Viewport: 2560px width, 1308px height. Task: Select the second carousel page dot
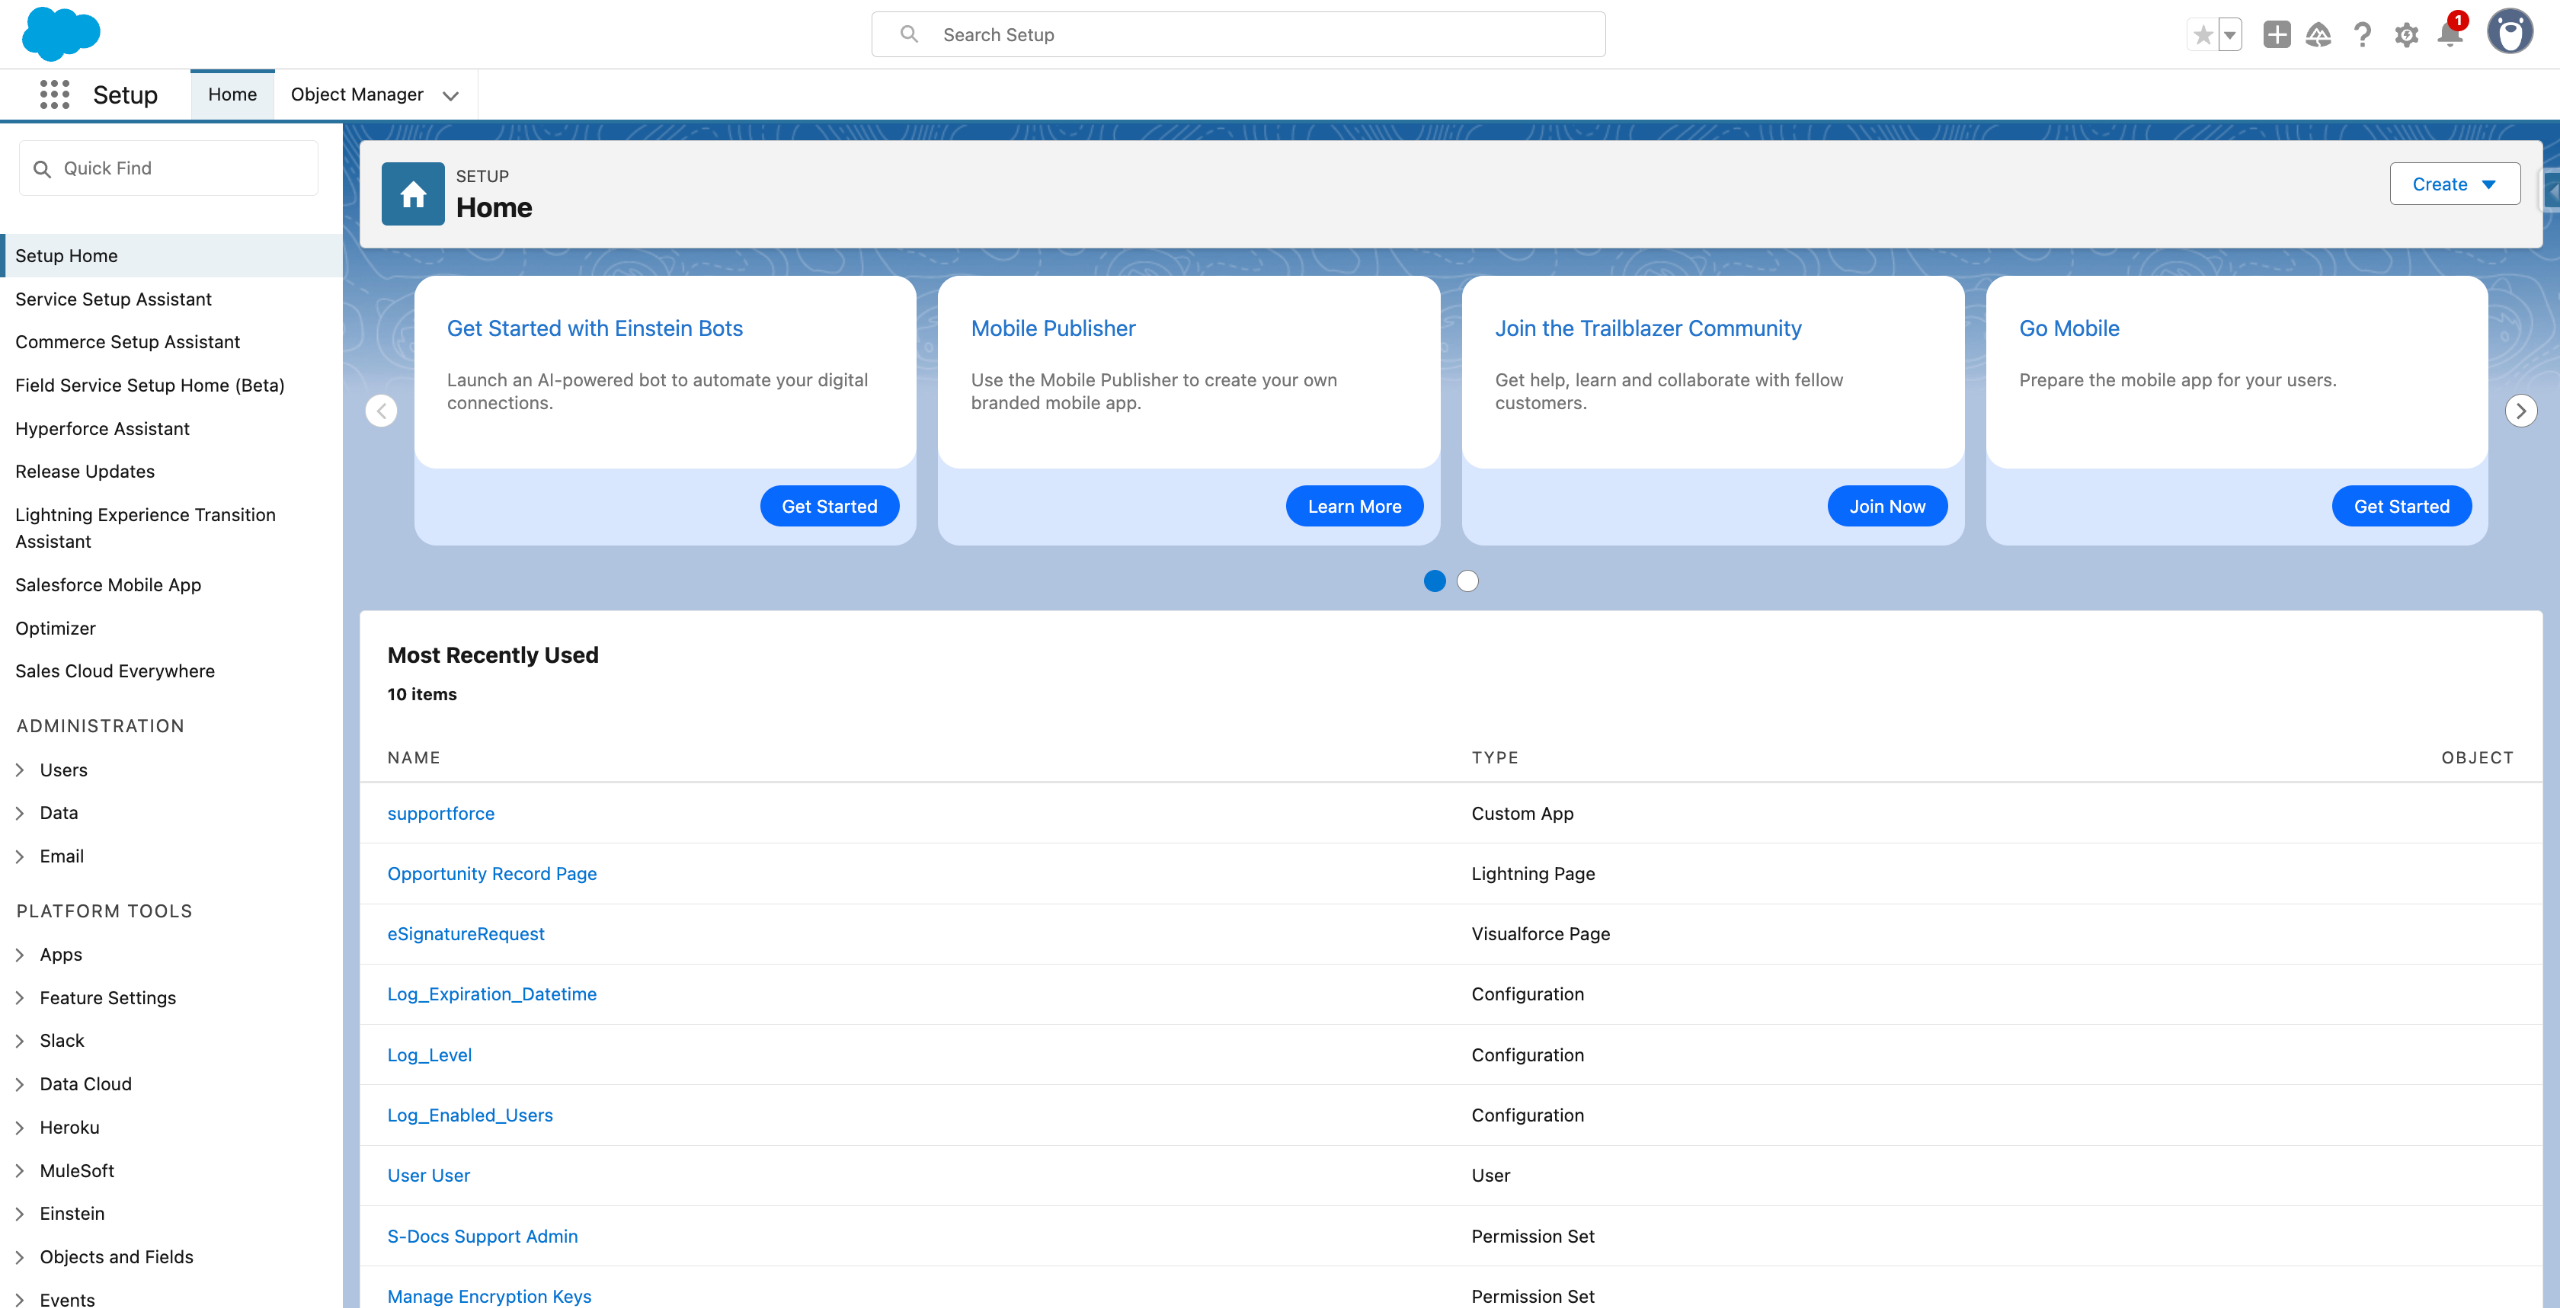pyautogui.click(x=1467, y=581)
